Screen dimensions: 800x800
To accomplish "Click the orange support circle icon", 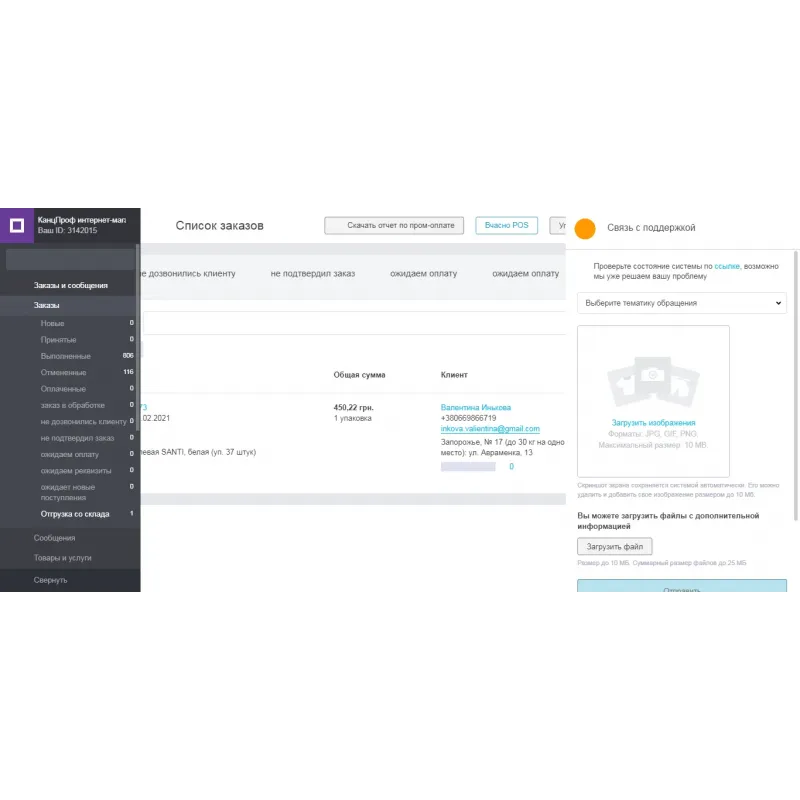I will (586, 228).
